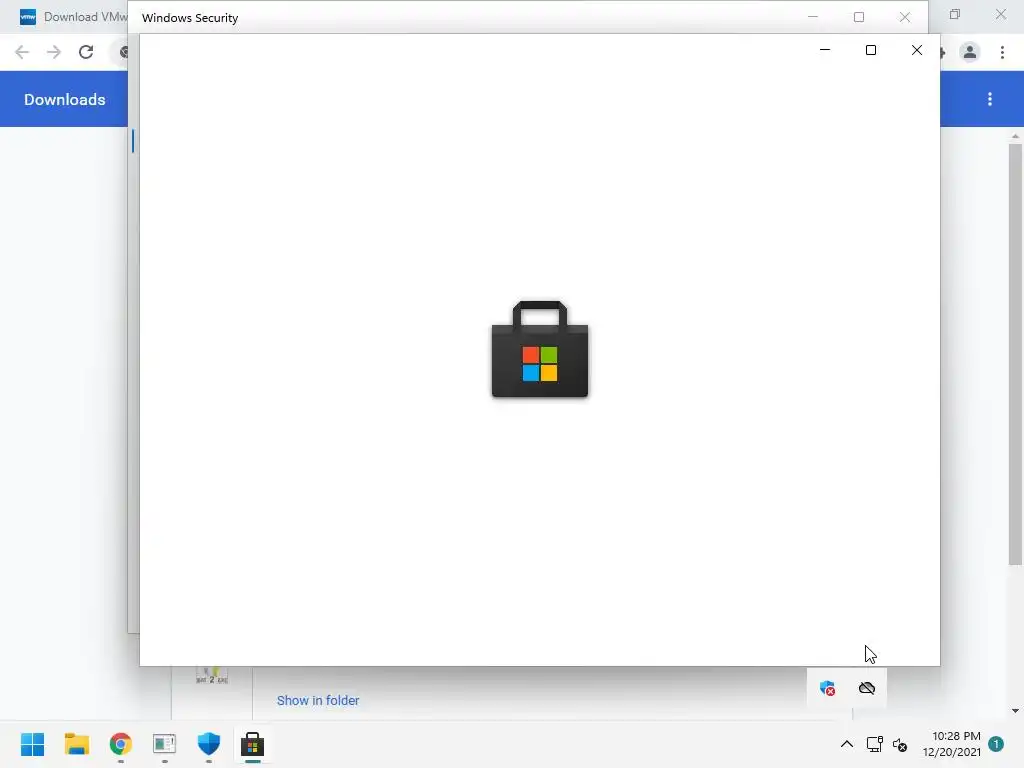This screenshot has height=768, width=1024.
Task: Switch to Google Chrome in the taskbar
Action: [x=120, y=744]
